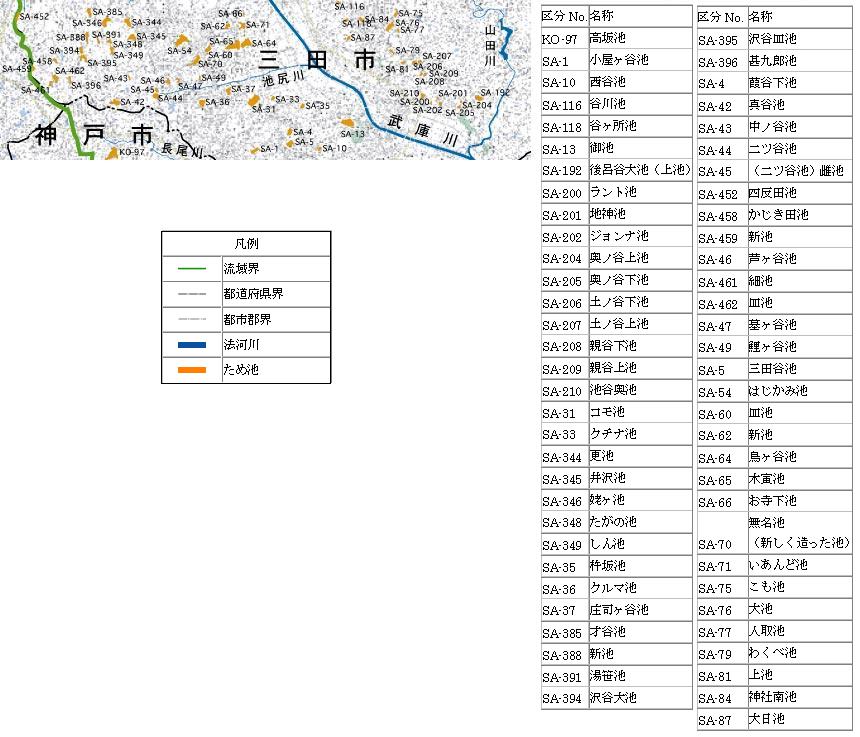Click the SA-13 pond label on map
The width and height of the screenshot is (860, 737).
click(353, 134)
